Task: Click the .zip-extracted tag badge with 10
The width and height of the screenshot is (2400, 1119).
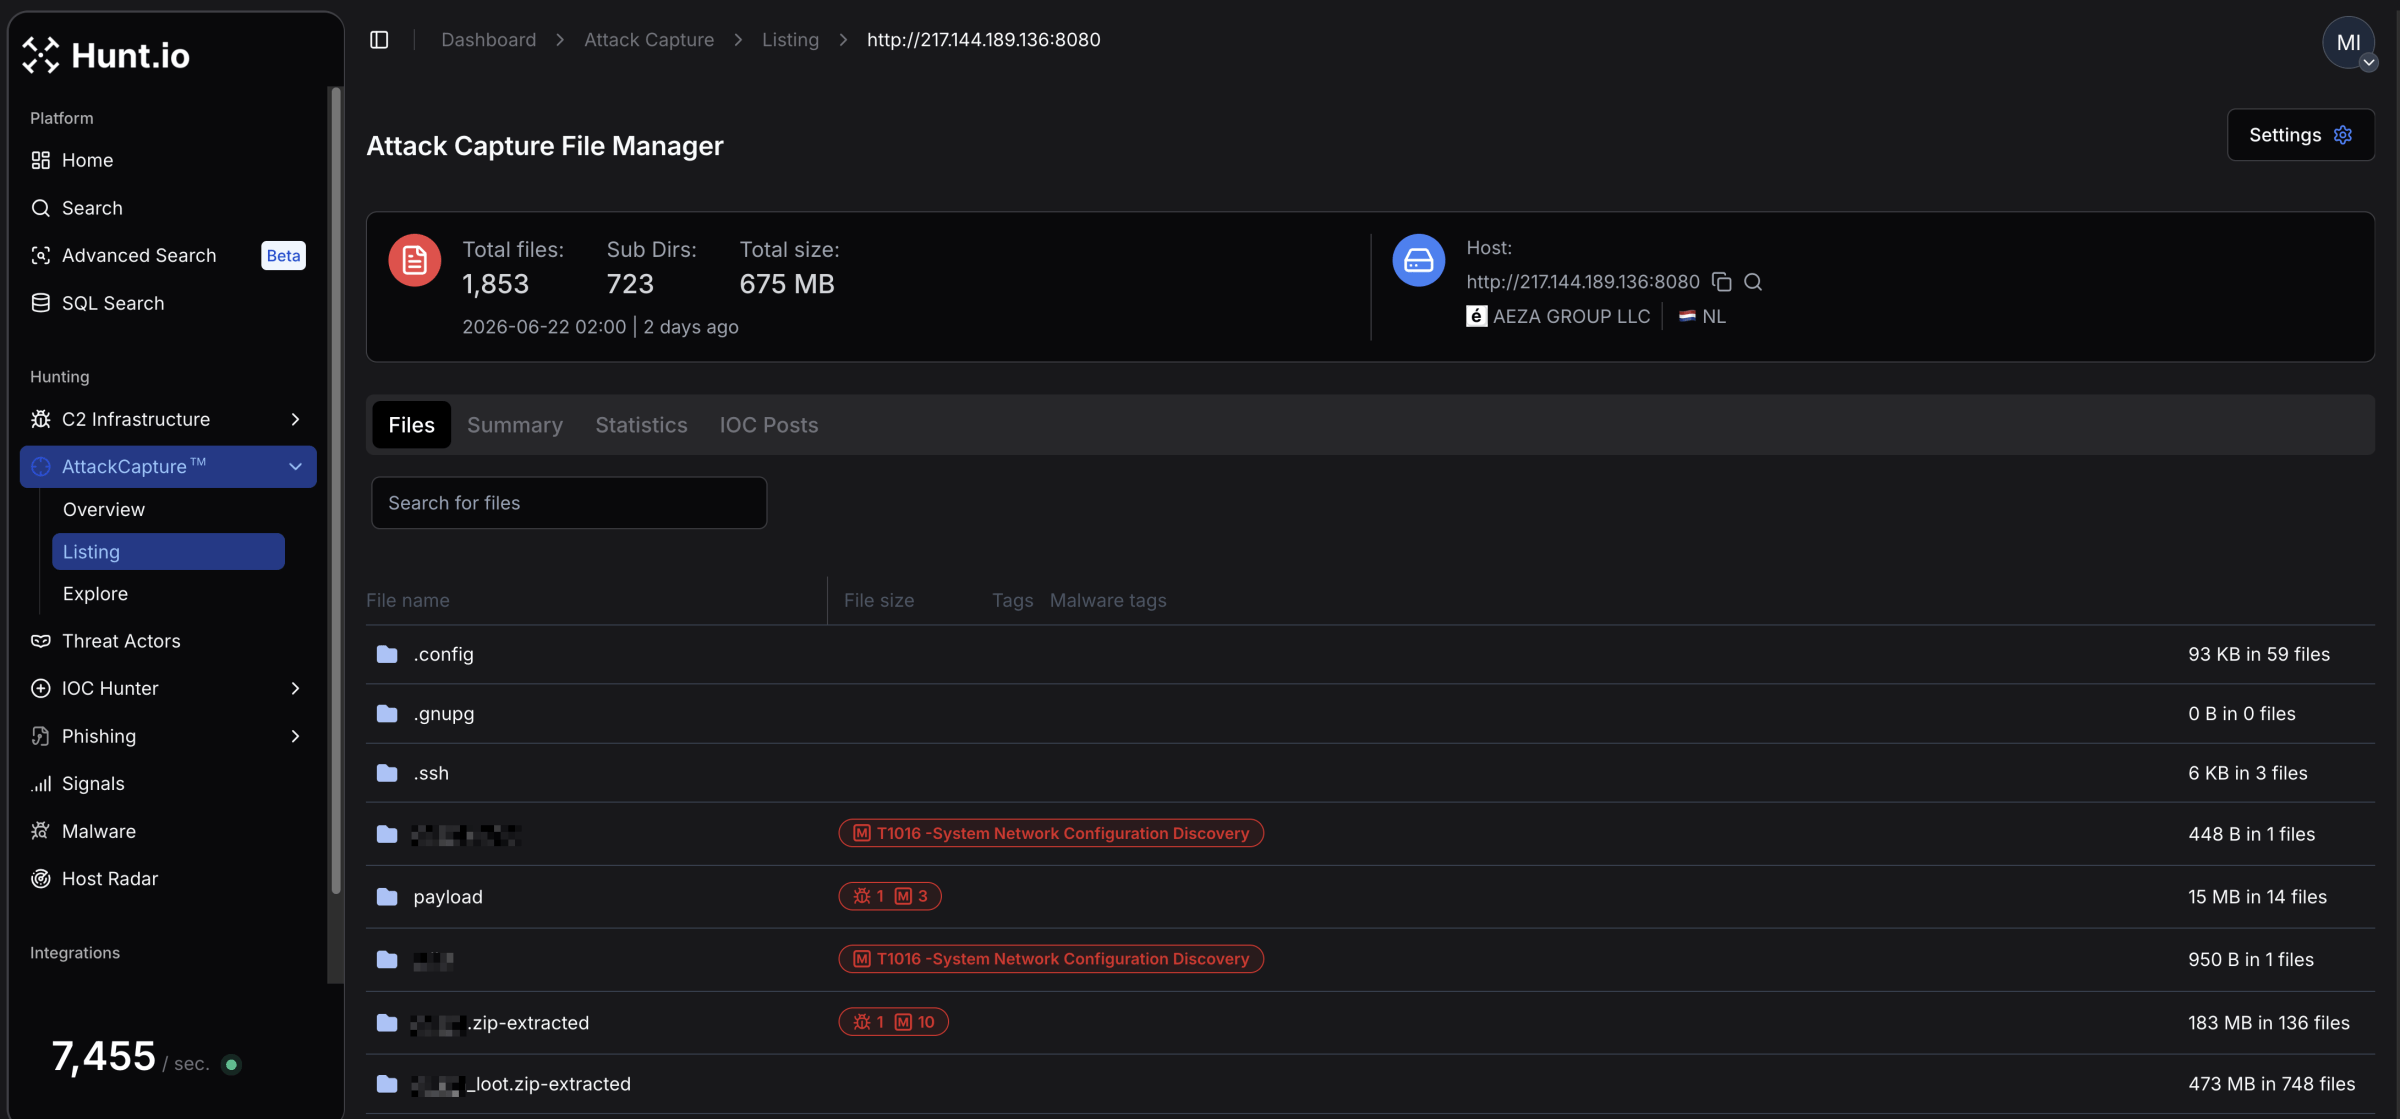Action: coord(893,1022)
